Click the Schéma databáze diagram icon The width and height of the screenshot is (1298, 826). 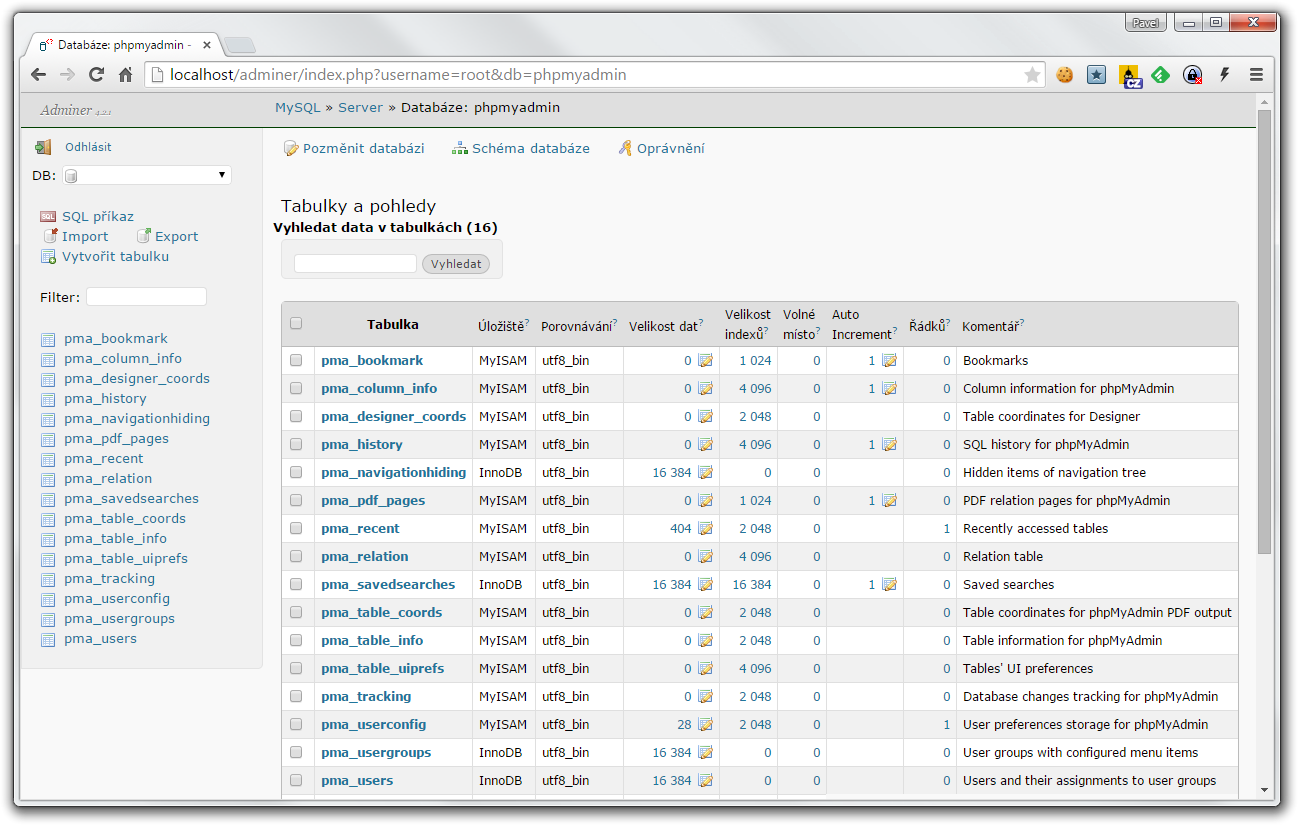(x=460, y=148)
